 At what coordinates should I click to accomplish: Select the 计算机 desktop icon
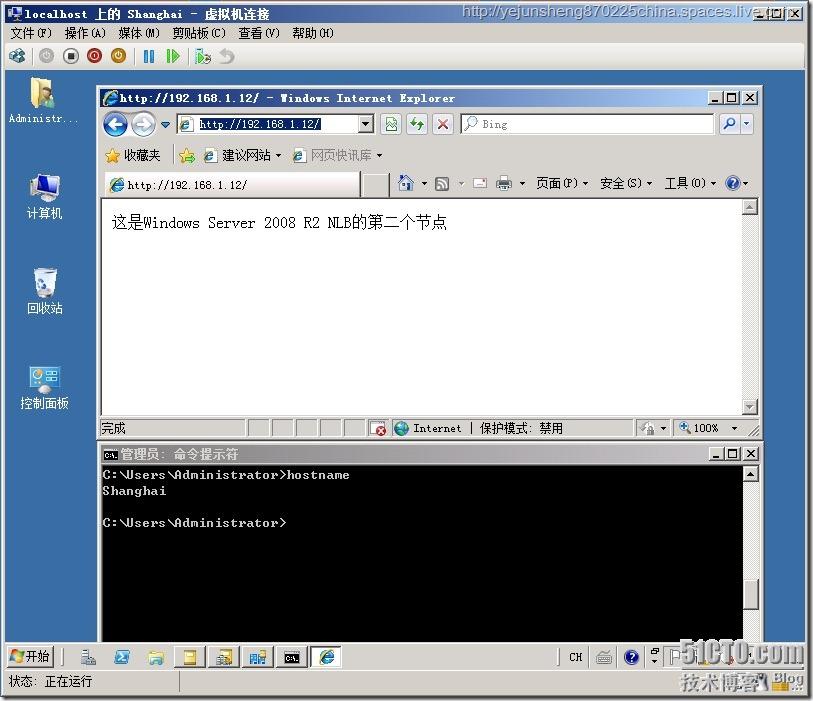coord(44,197)
